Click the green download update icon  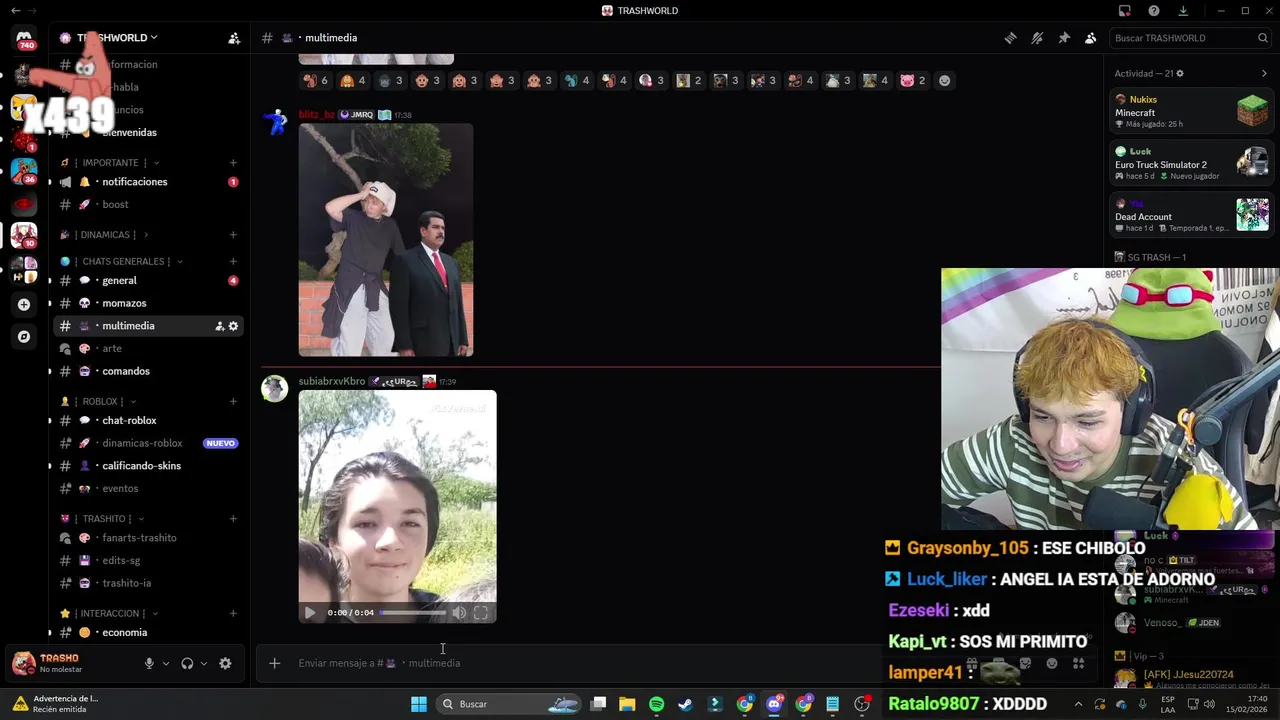(x=1183, y=11)
